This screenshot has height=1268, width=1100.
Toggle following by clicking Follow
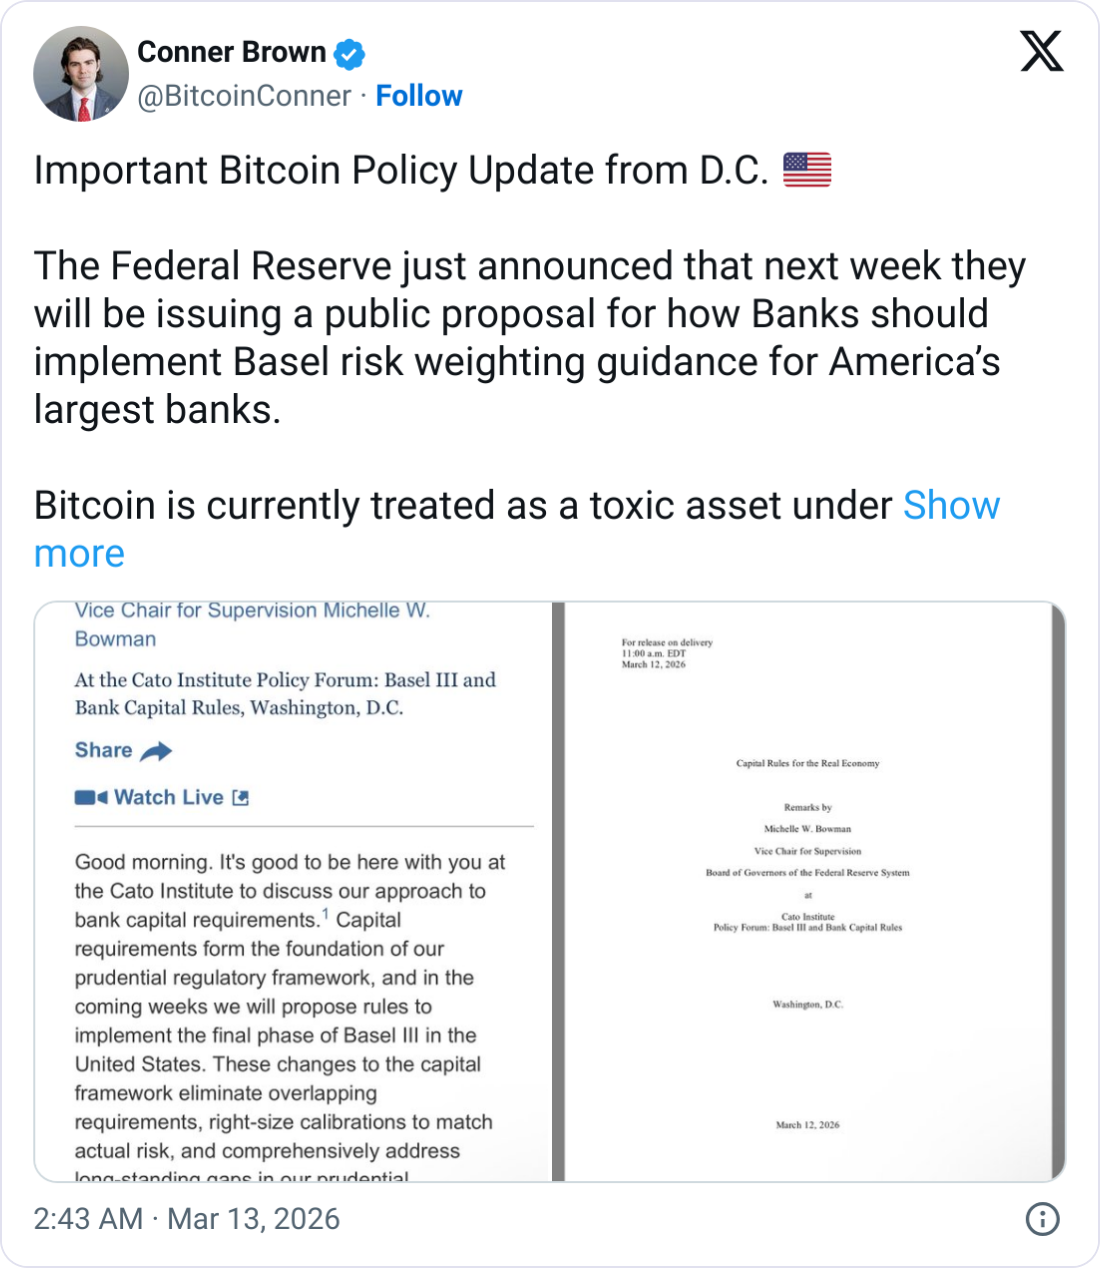click(419, 95)
